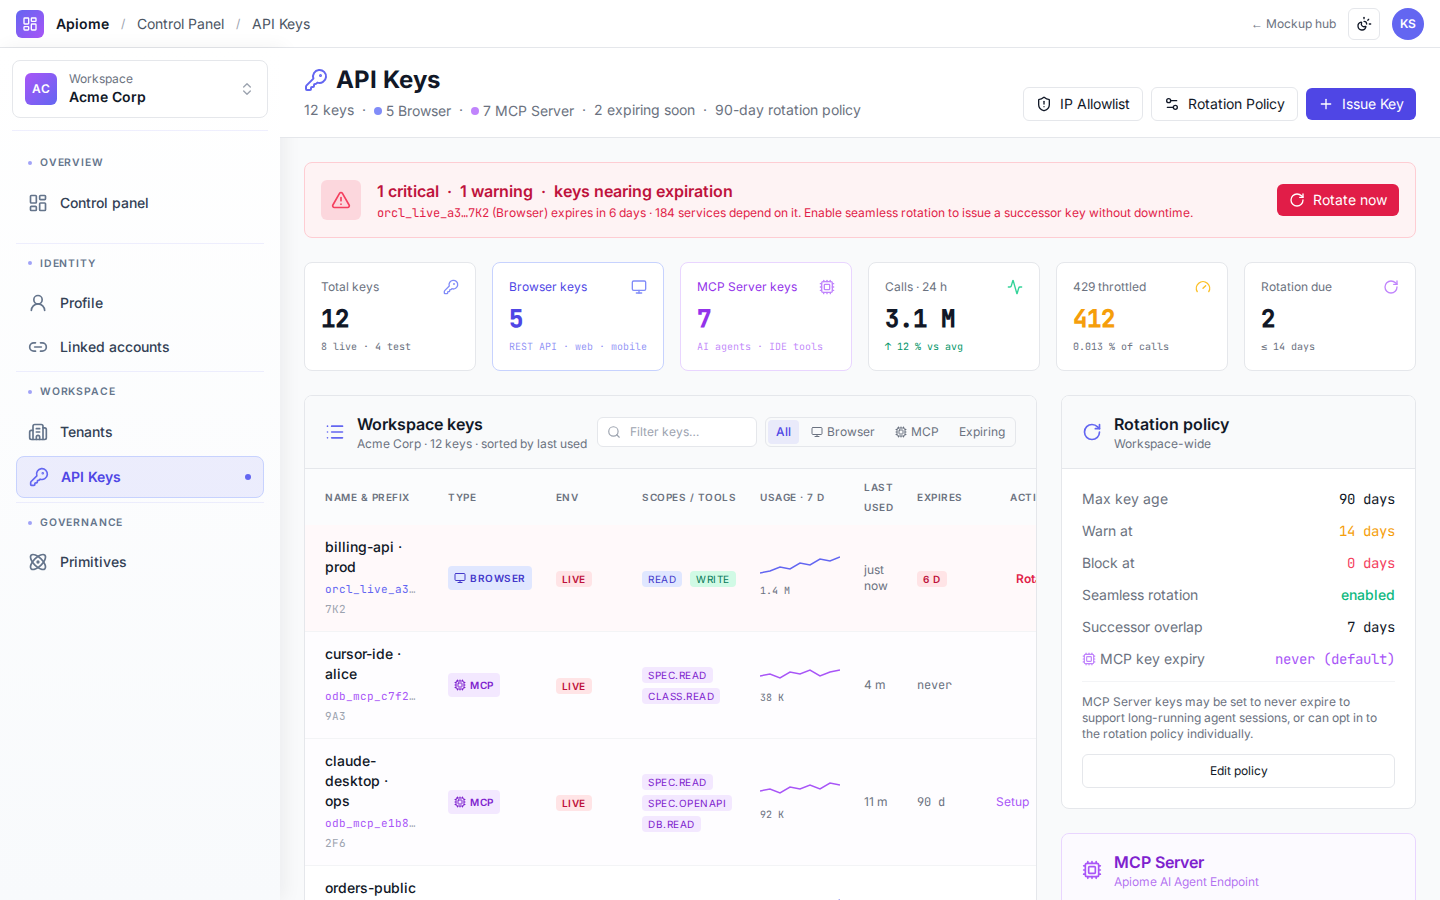Open Setup link on claude-desktop row
This screenshot has height=900, width=1440.
(1012, 802)
